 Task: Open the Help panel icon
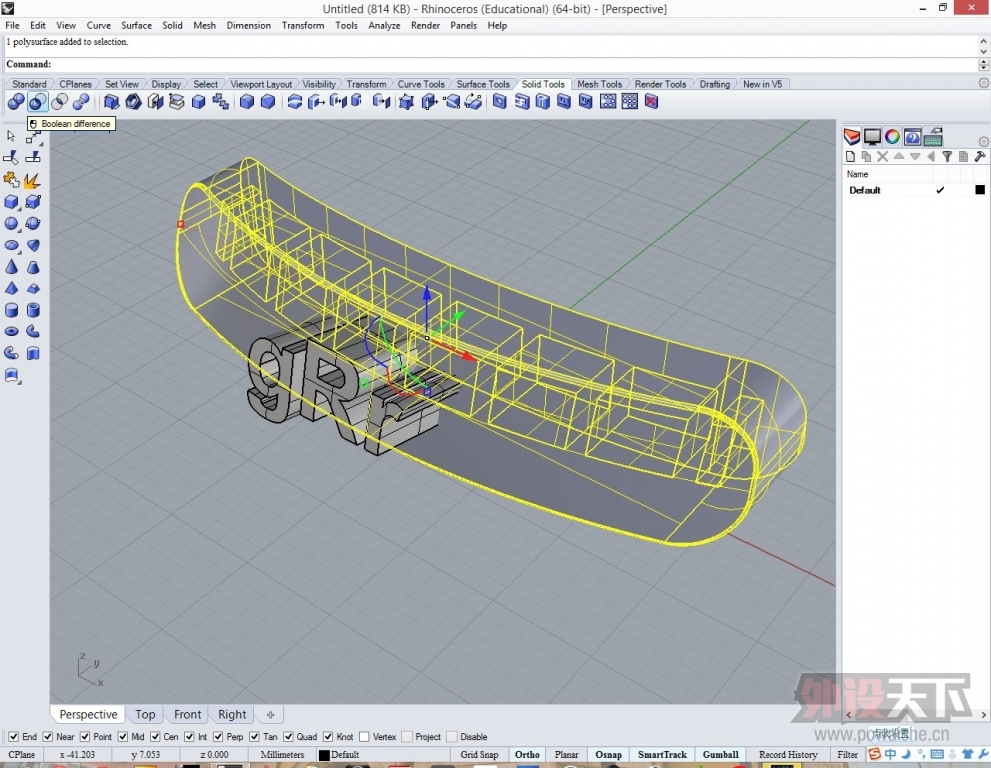click(913, 137)
